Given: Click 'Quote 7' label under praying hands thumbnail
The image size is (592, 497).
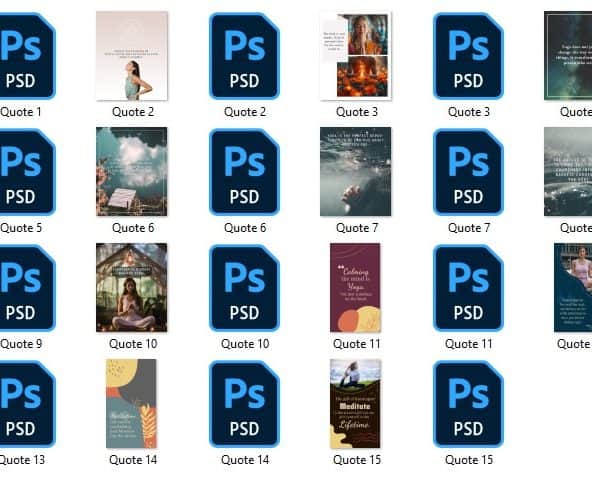Looking at the screenshot, I should 357,228.
